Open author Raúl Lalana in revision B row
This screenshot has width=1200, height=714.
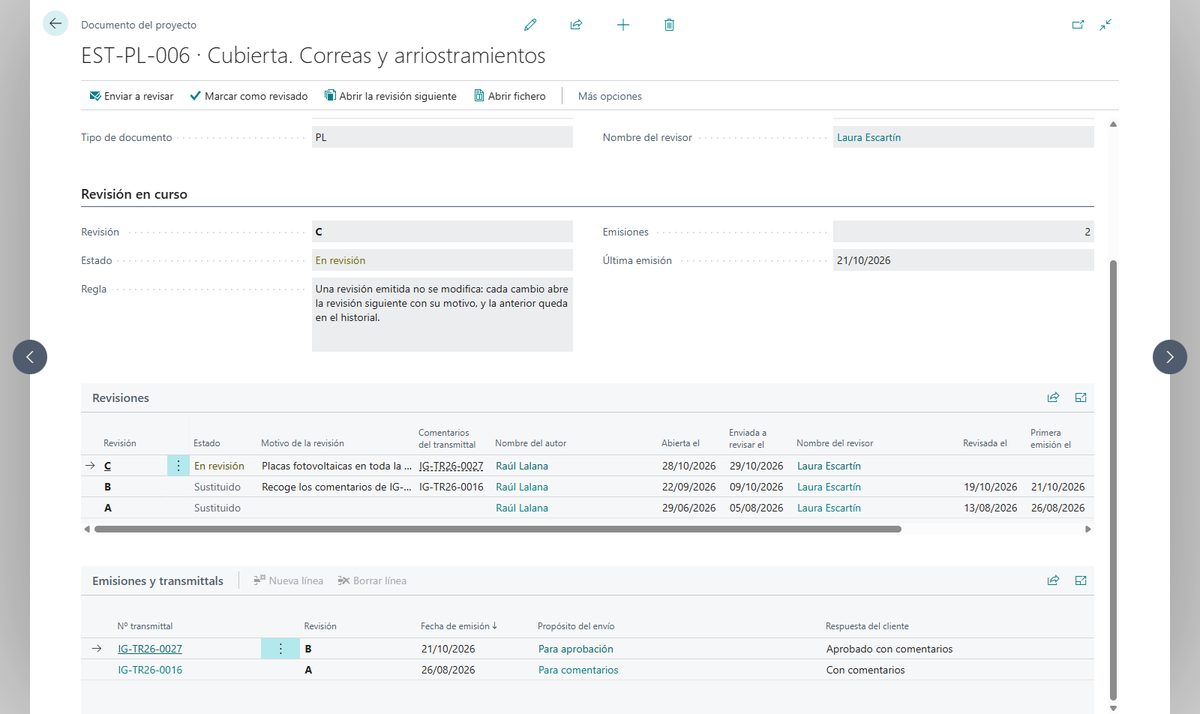522,487
